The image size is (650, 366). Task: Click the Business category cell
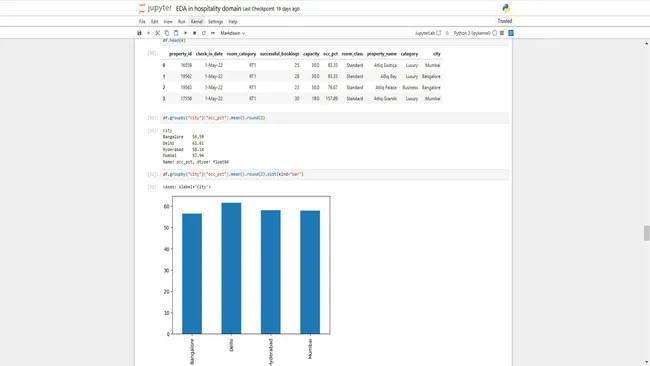click(x=410, y=88)
